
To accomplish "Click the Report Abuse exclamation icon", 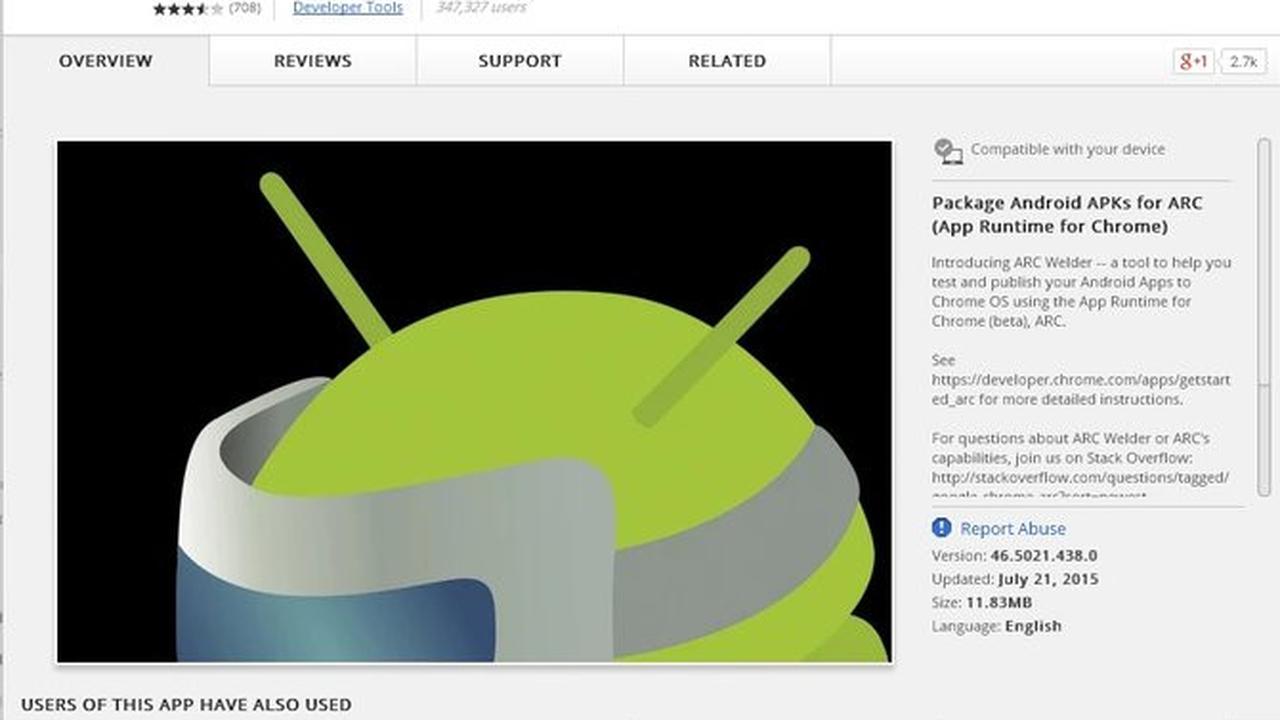I will click(x=941, y=528).
